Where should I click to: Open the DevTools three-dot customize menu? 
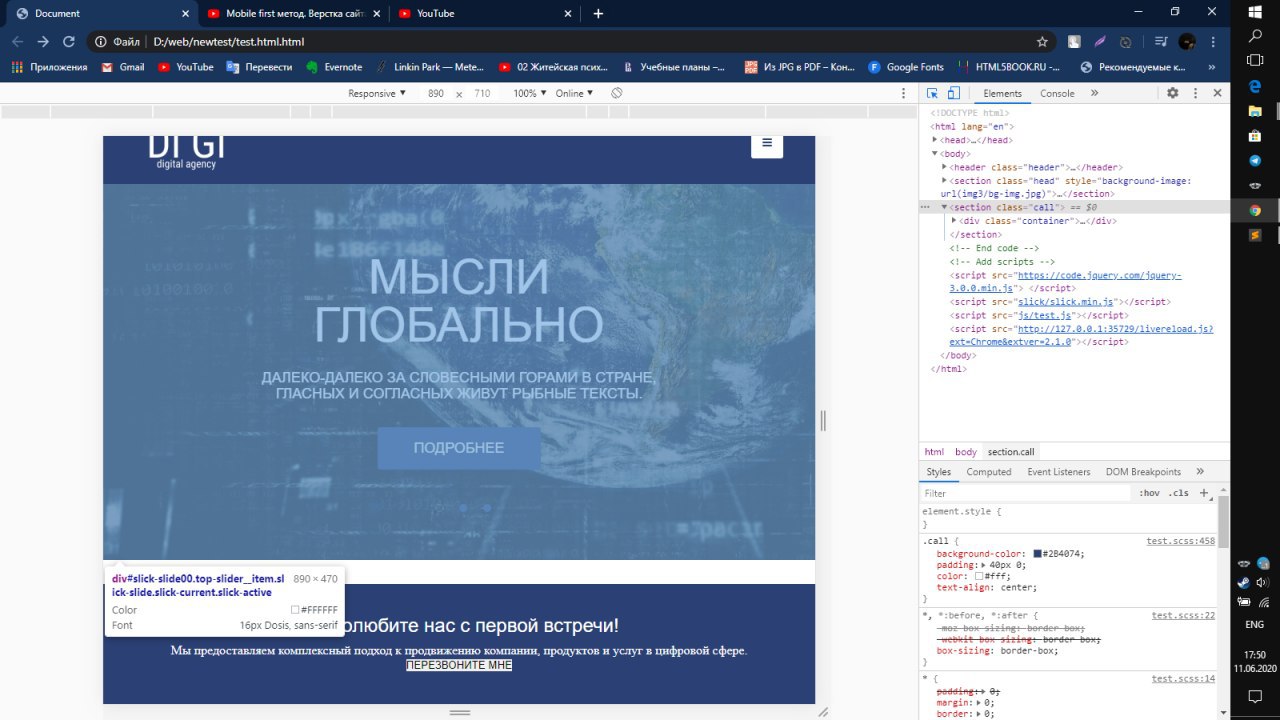point(1195,93)
